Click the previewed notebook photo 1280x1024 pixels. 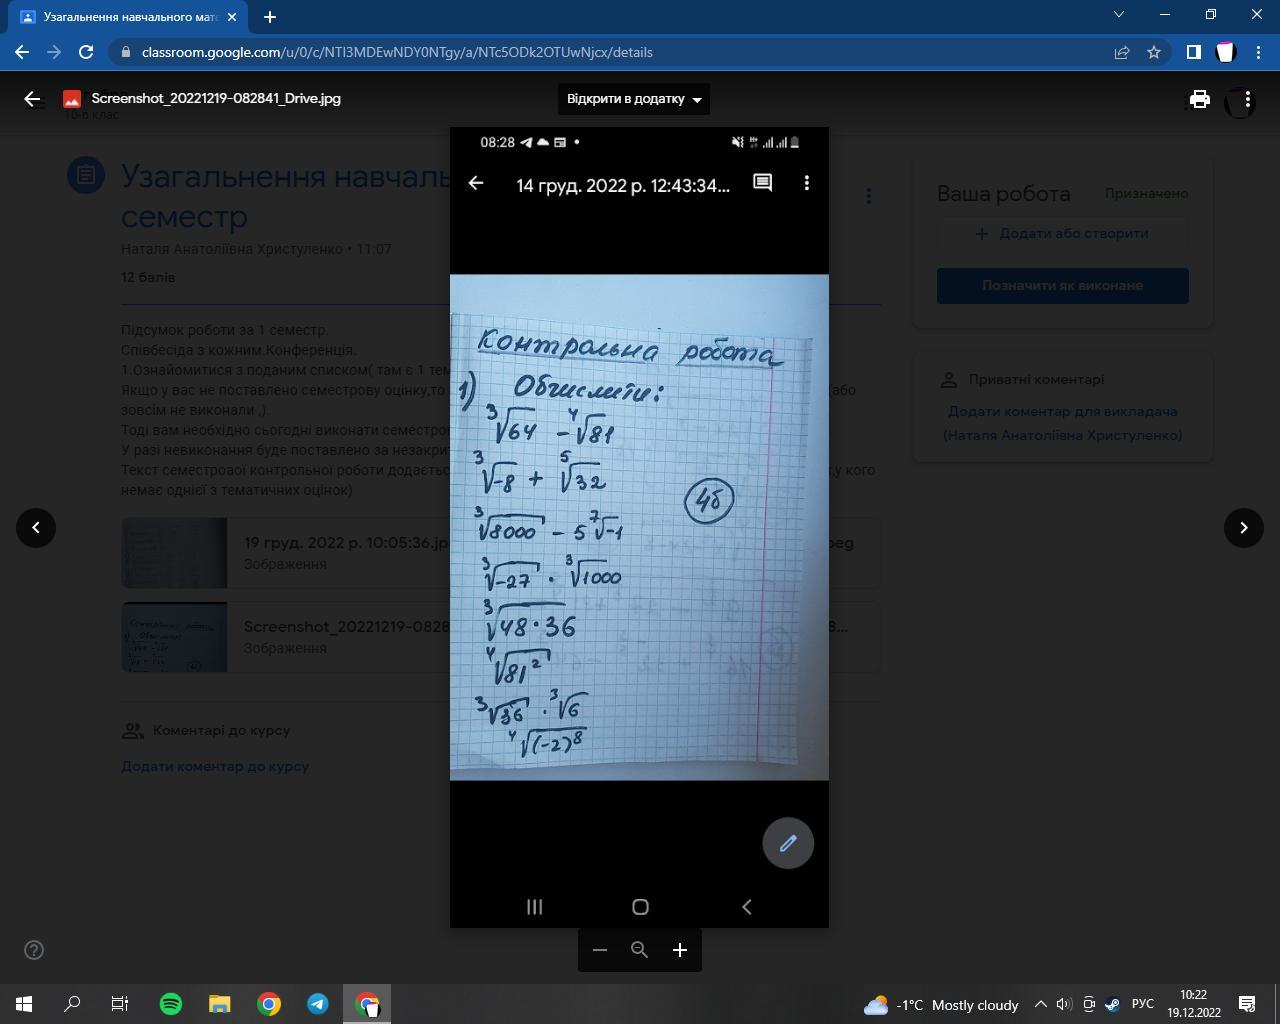(x=639, y=527)
